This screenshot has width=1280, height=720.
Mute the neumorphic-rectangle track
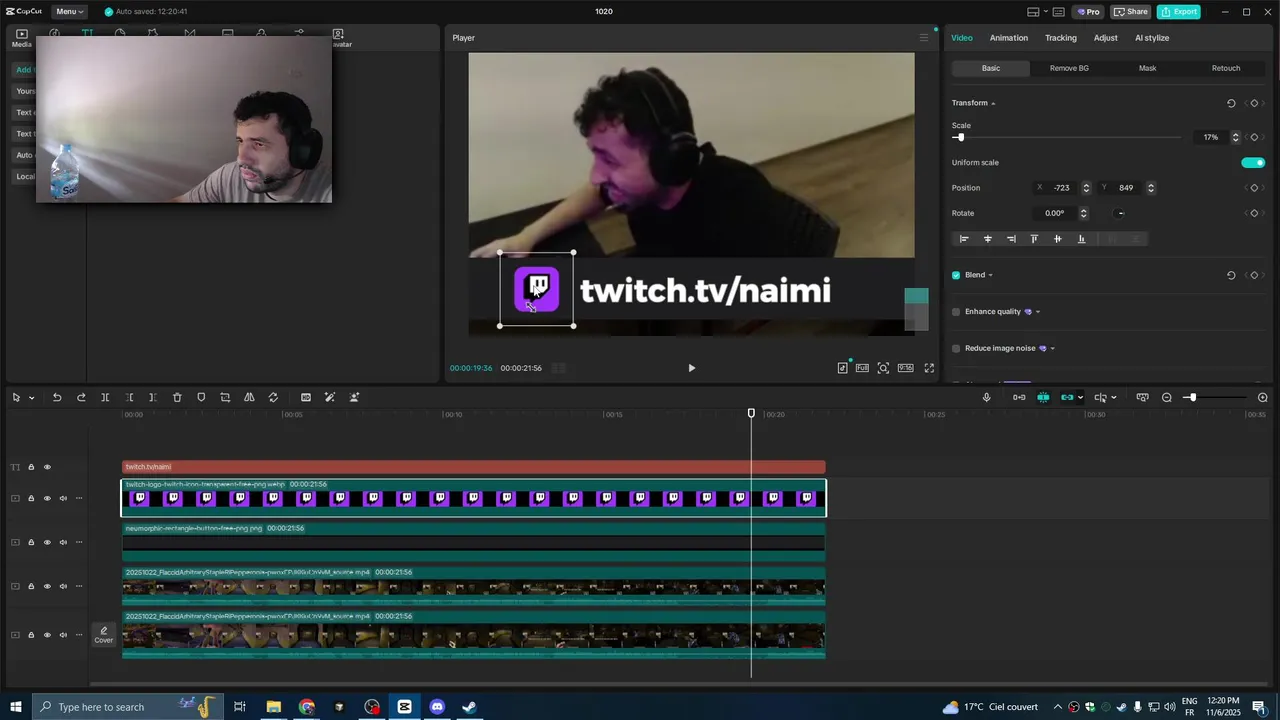[62, 542]
